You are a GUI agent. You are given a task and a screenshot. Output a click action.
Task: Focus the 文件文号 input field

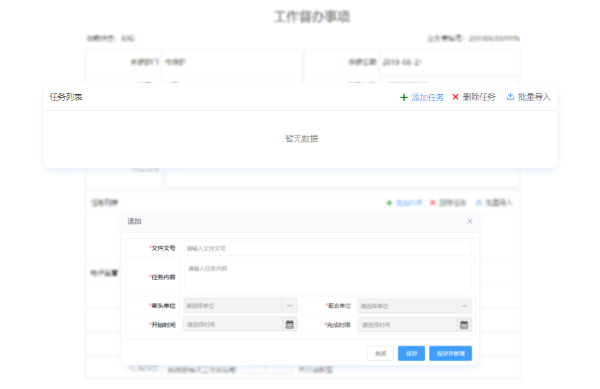[x=328, y=248]
